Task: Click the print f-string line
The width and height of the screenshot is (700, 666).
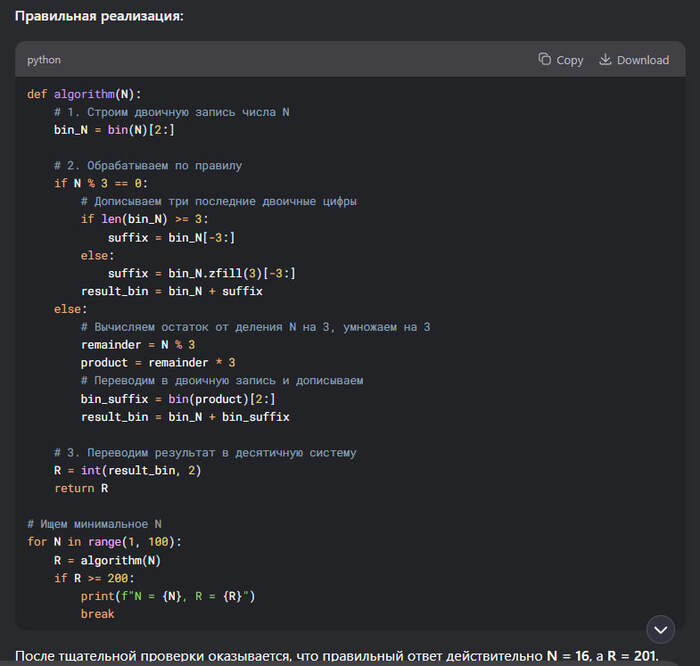Action: pyautogui.click(x=168, y=596)
